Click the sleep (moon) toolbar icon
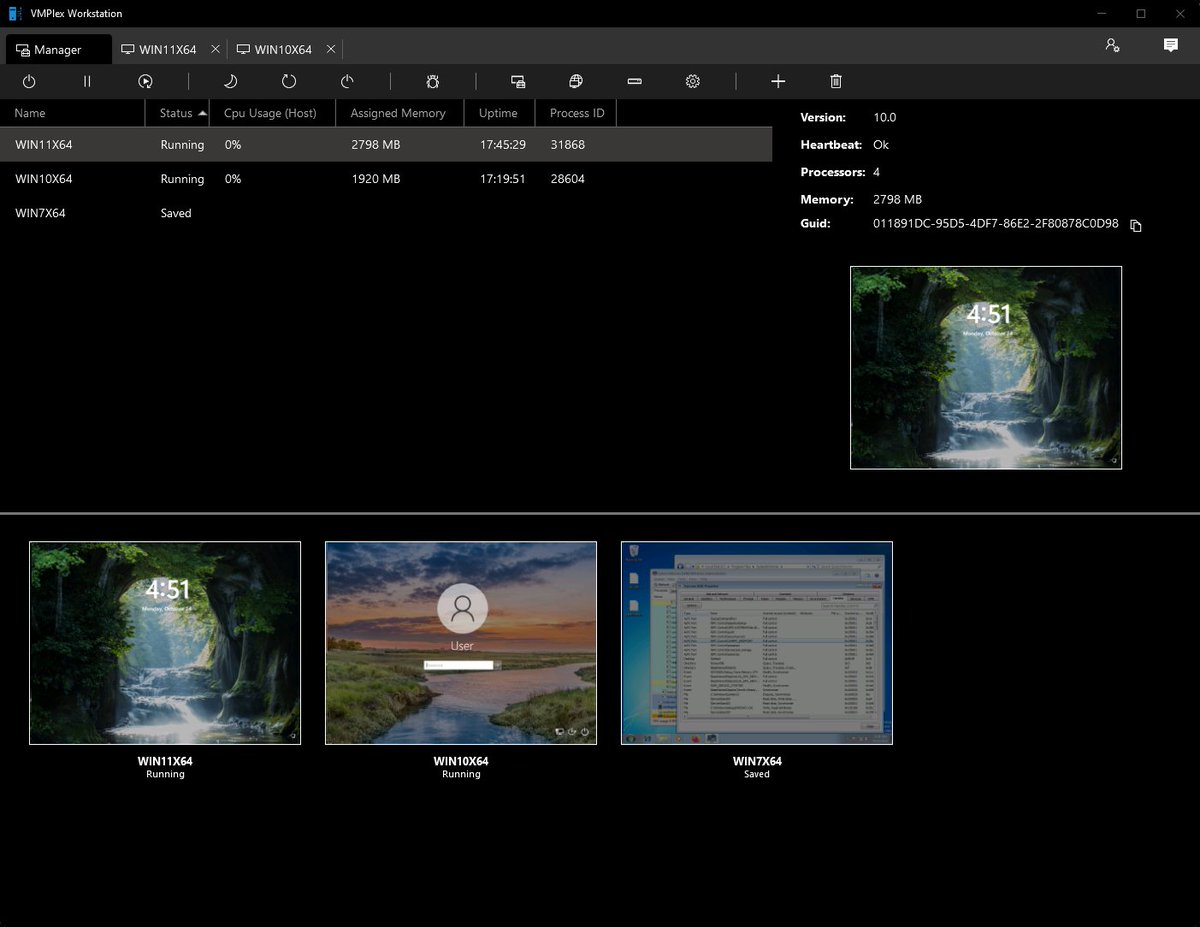 click(230, 82)
